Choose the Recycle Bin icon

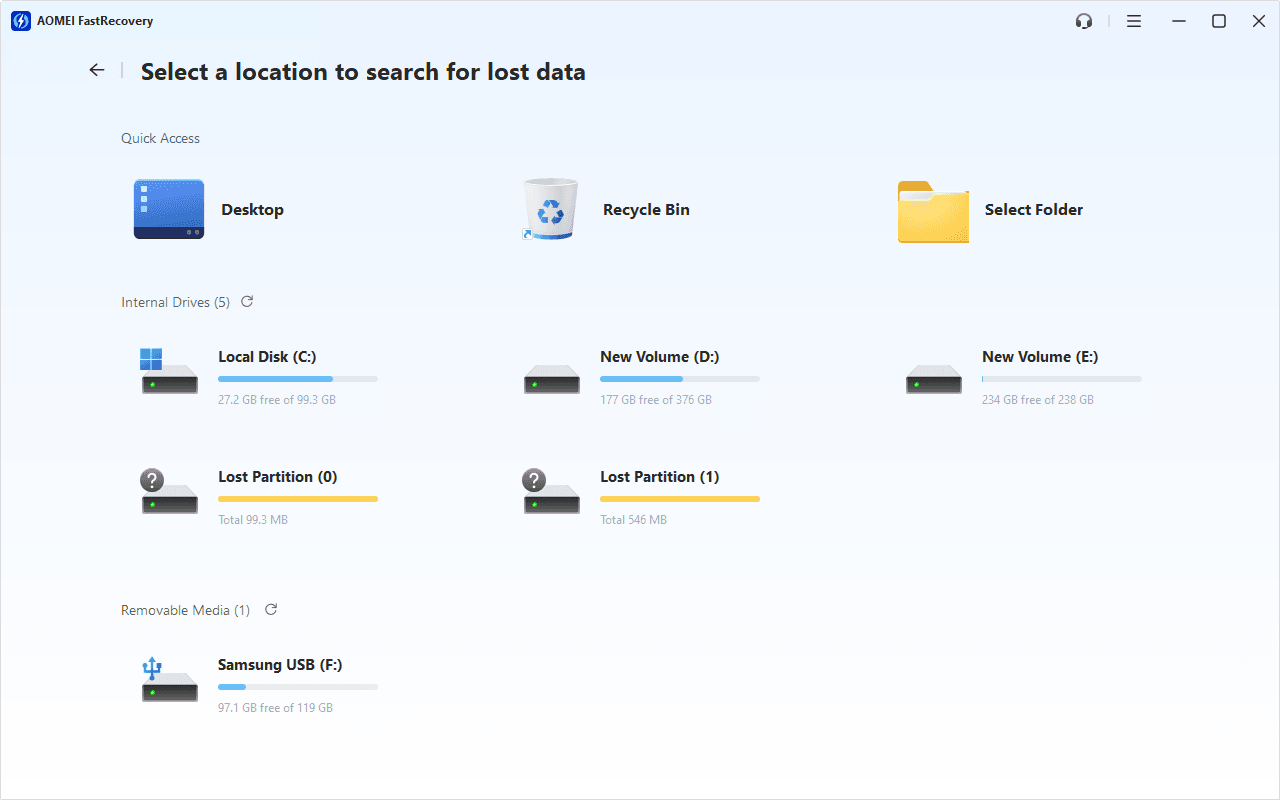click(x=550, y=209)
